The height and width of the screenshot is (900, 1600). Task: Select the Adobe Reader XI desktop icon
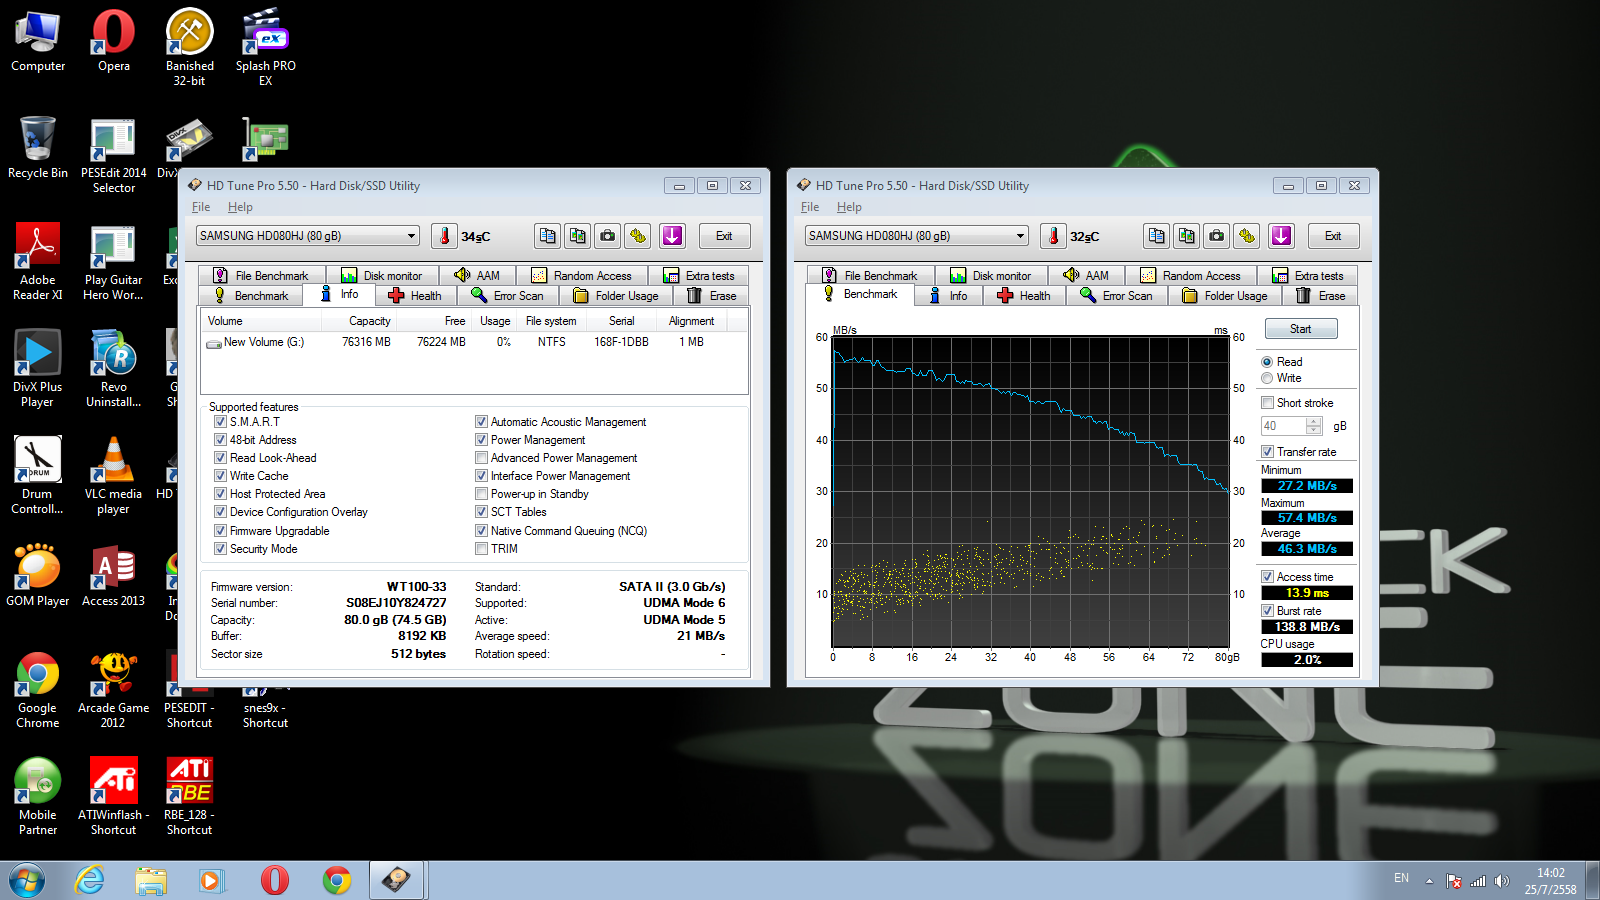[38, 262]
